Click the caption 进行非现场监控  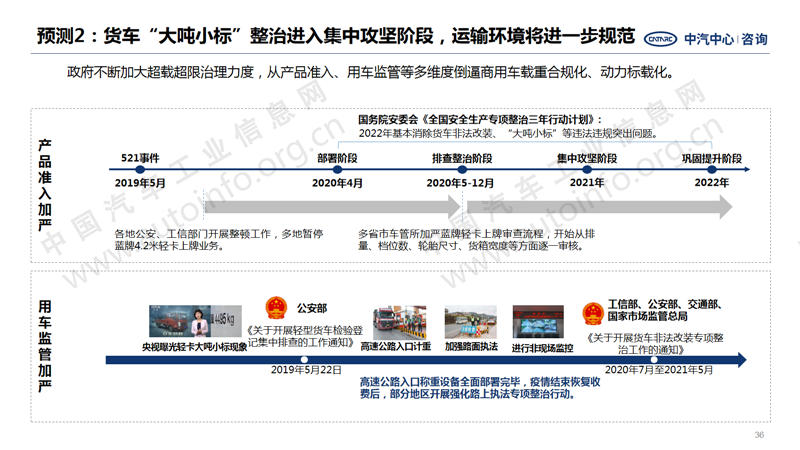click(x=542, y=348)
